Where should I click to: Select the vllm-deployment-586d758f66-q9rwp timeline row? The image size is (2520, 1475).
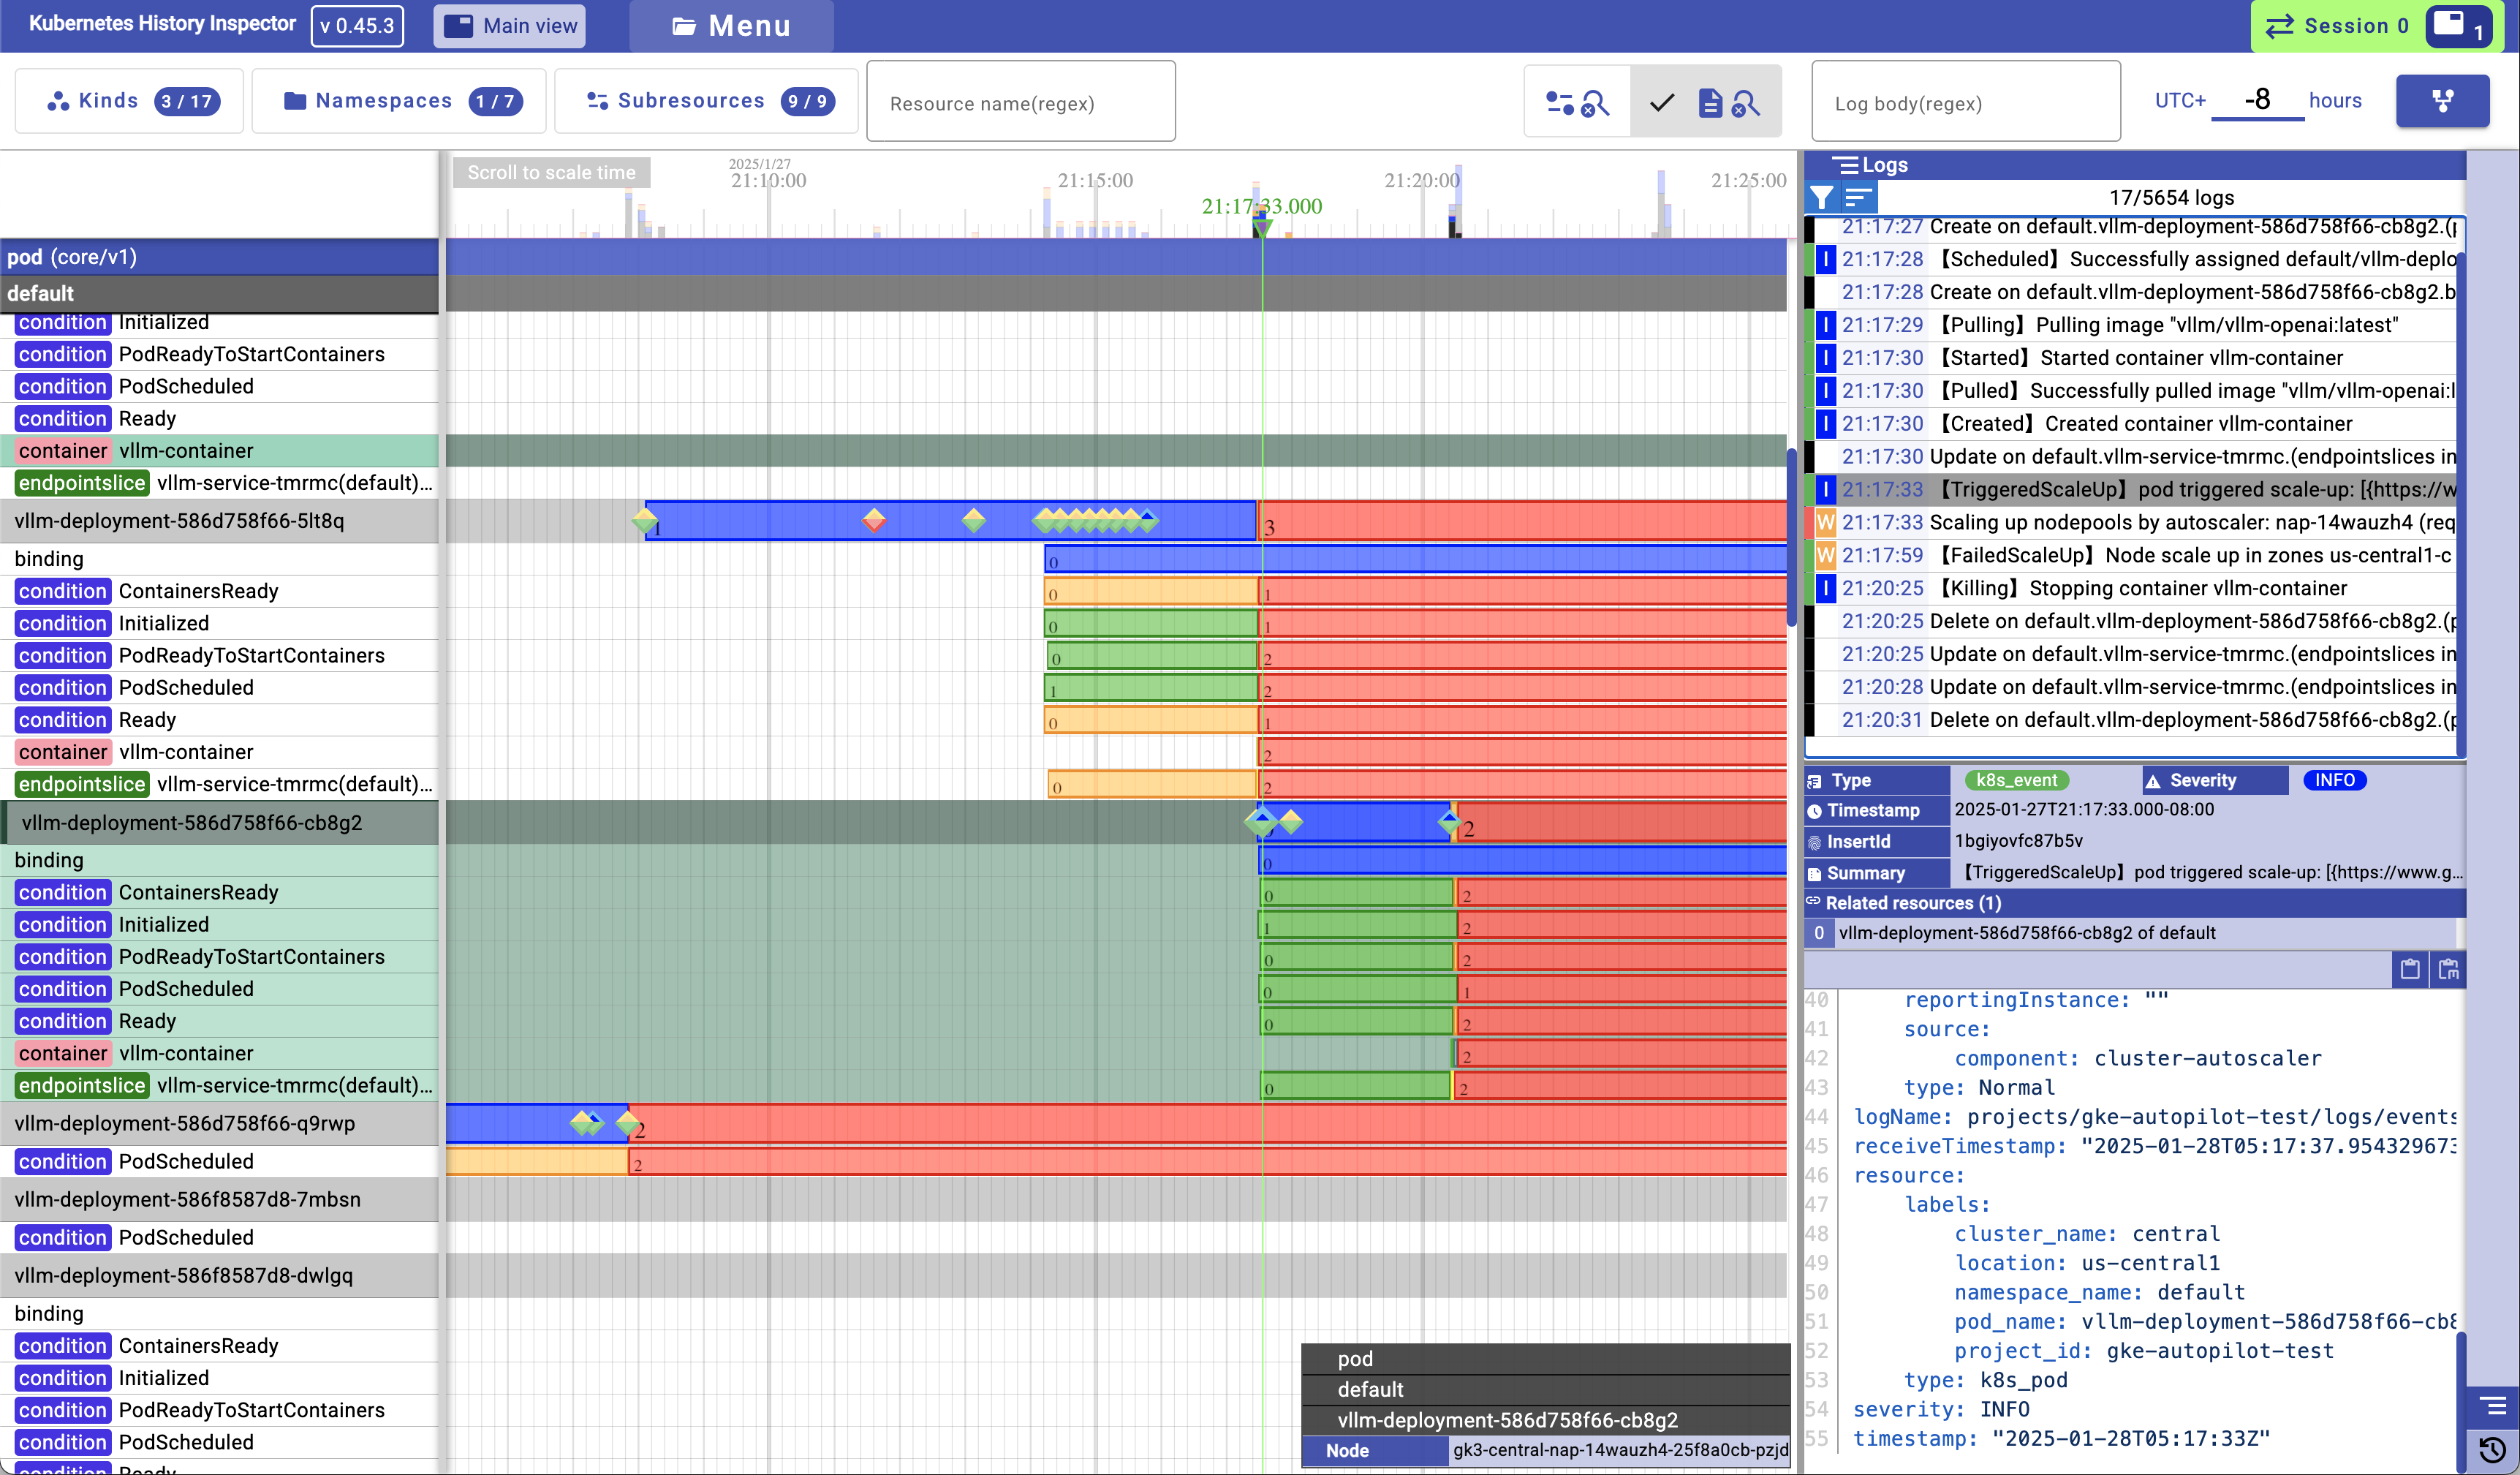coord(219,1124)
